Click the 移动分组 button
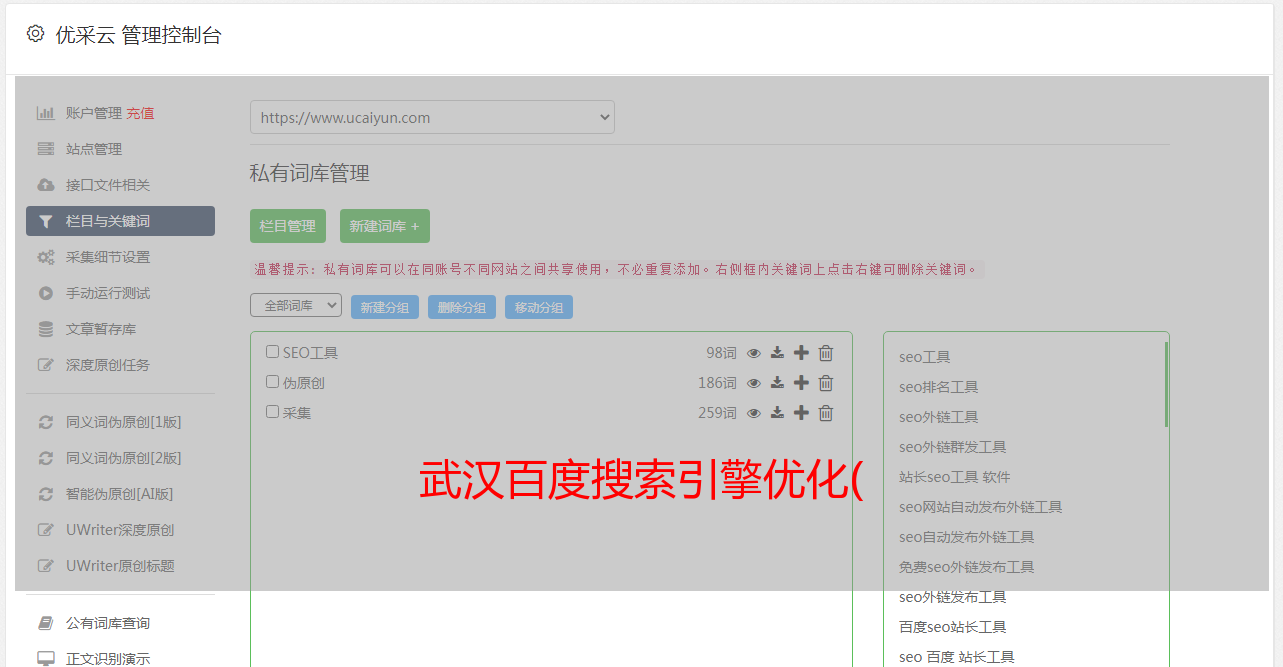This screenshot has height=667, width=1283. tap(539, 308)
